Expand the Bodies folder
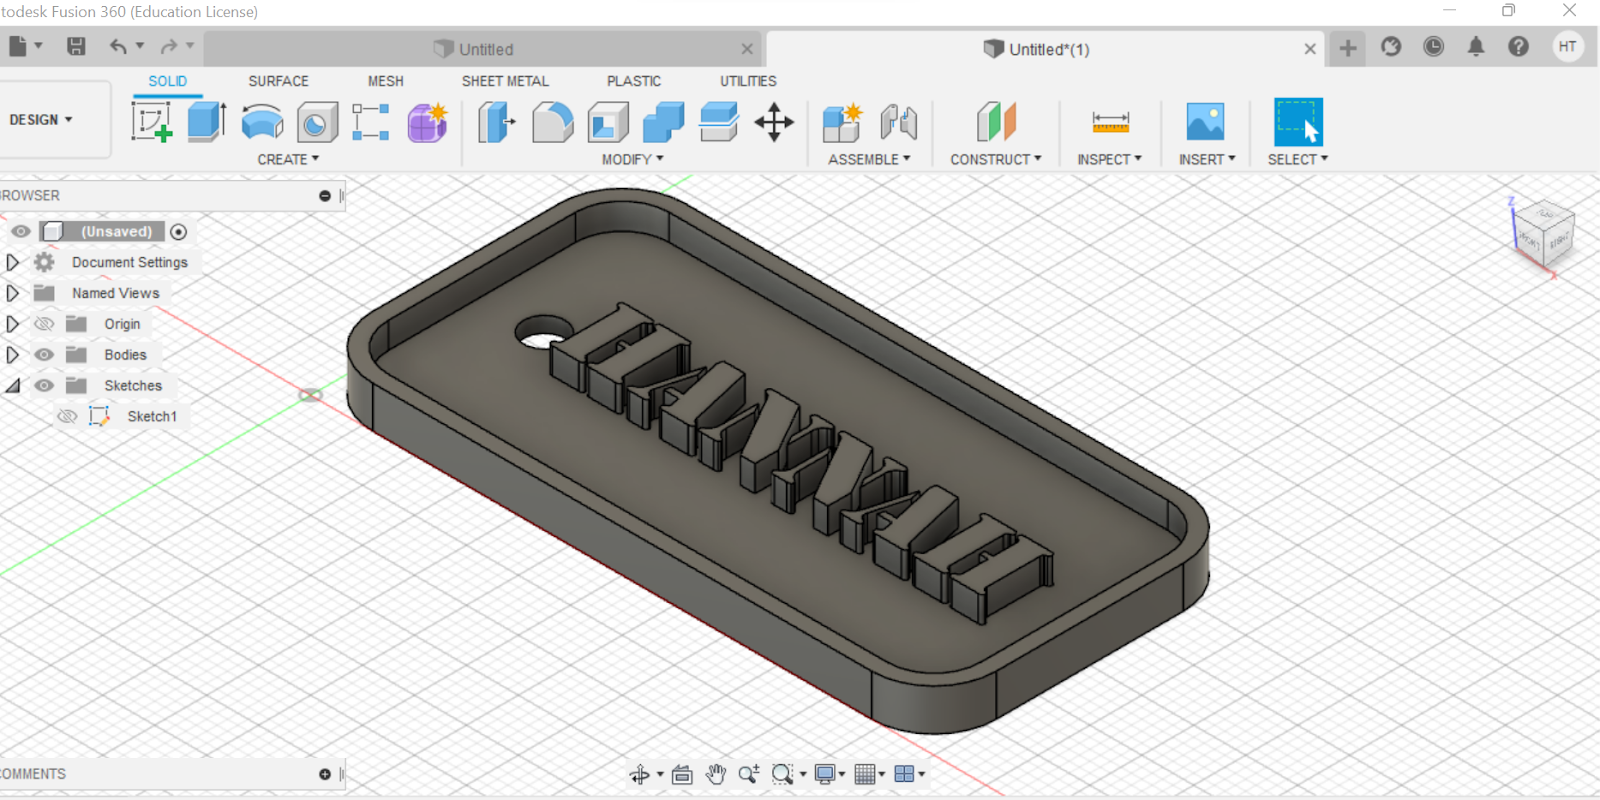Screen dimensions: 1600x800 12,355
